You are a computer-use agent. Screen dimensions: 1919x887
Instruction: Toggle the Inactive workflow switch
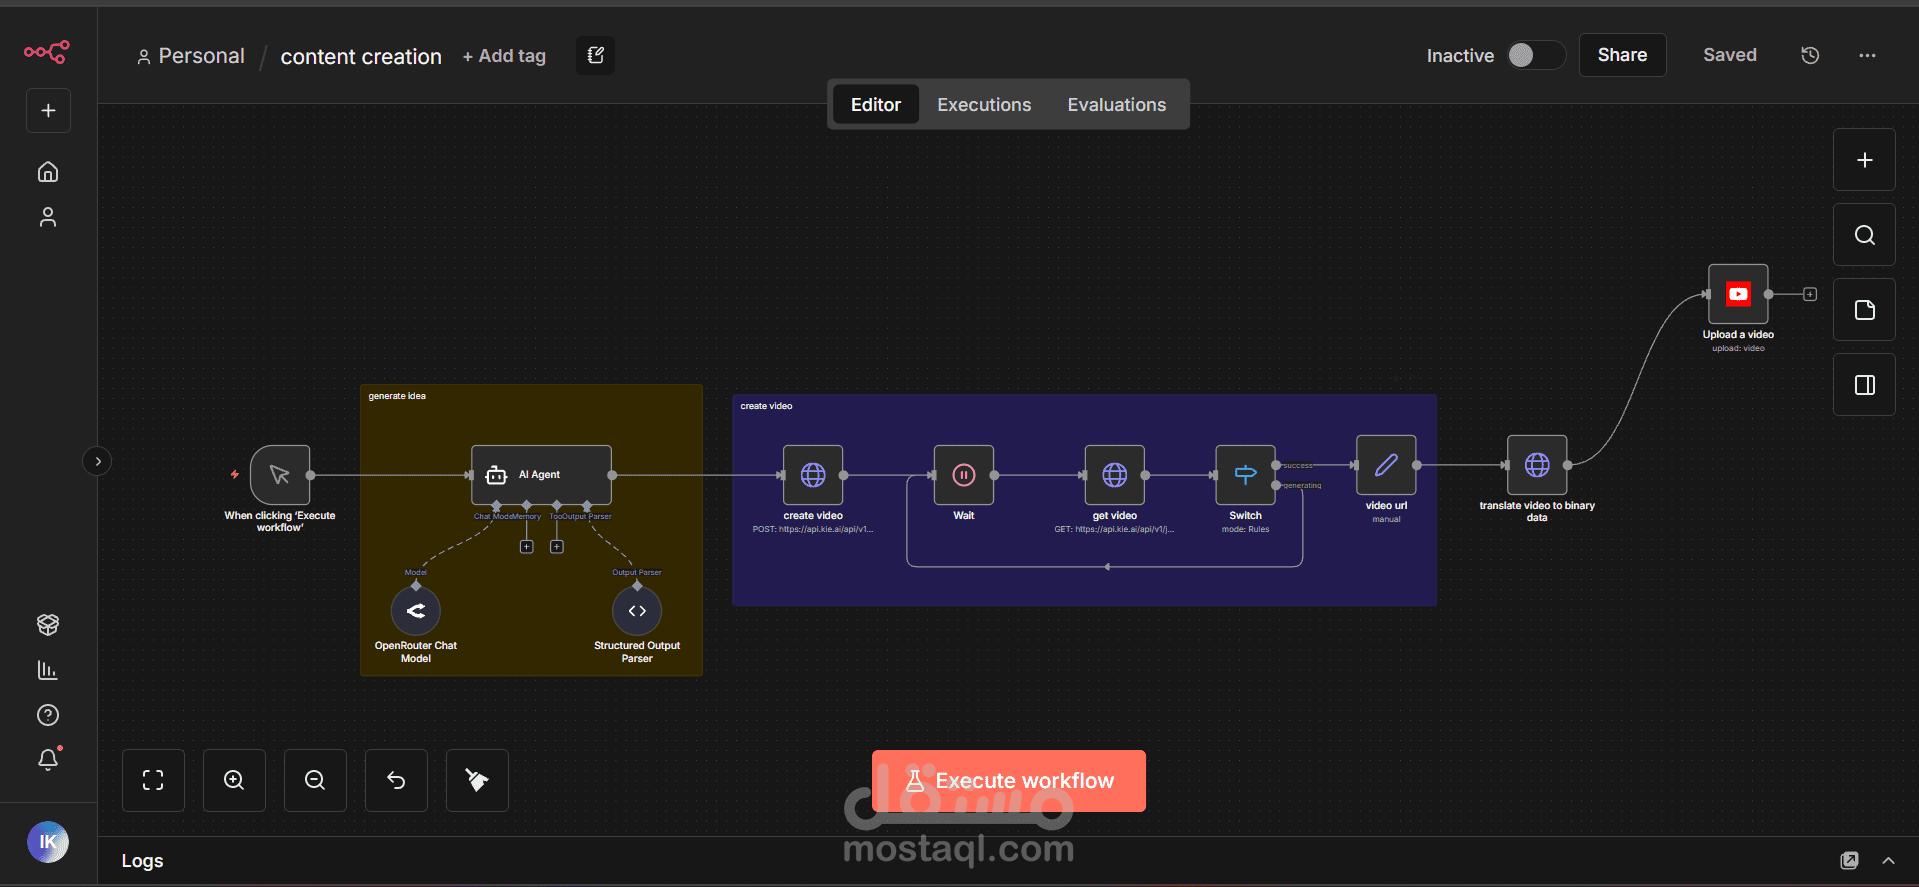pyautogui.click(x=1536, y=55)
